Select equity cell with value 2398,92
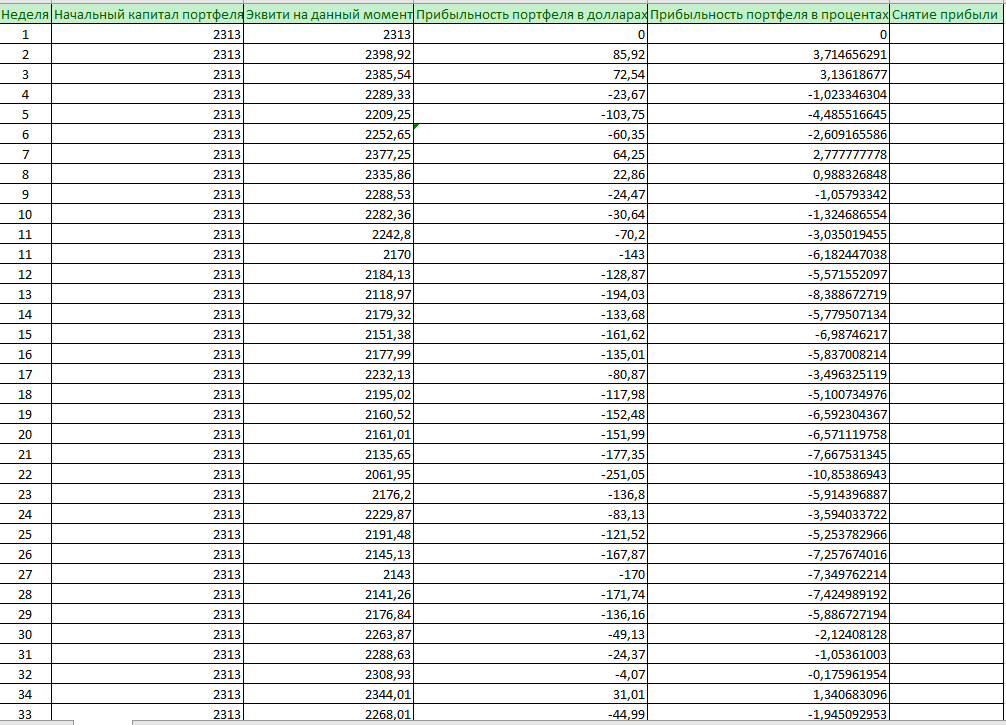Image resolution: width=1006 pixels, height=725 pixels. [329, 54]
